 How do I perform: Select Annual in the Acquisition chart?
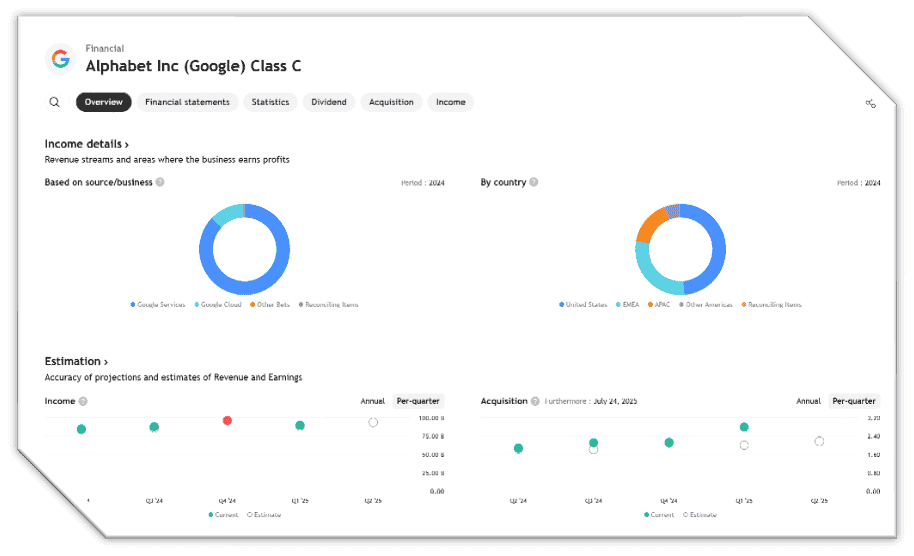[808, 401]
